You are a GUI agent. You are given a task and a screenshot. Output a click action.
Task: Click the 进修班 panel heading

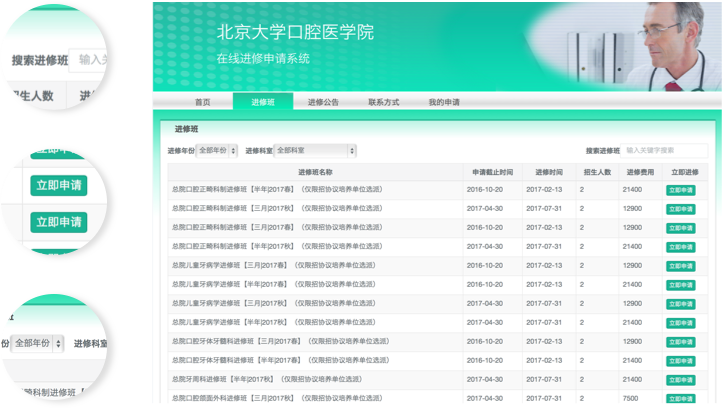pos(186,129)
